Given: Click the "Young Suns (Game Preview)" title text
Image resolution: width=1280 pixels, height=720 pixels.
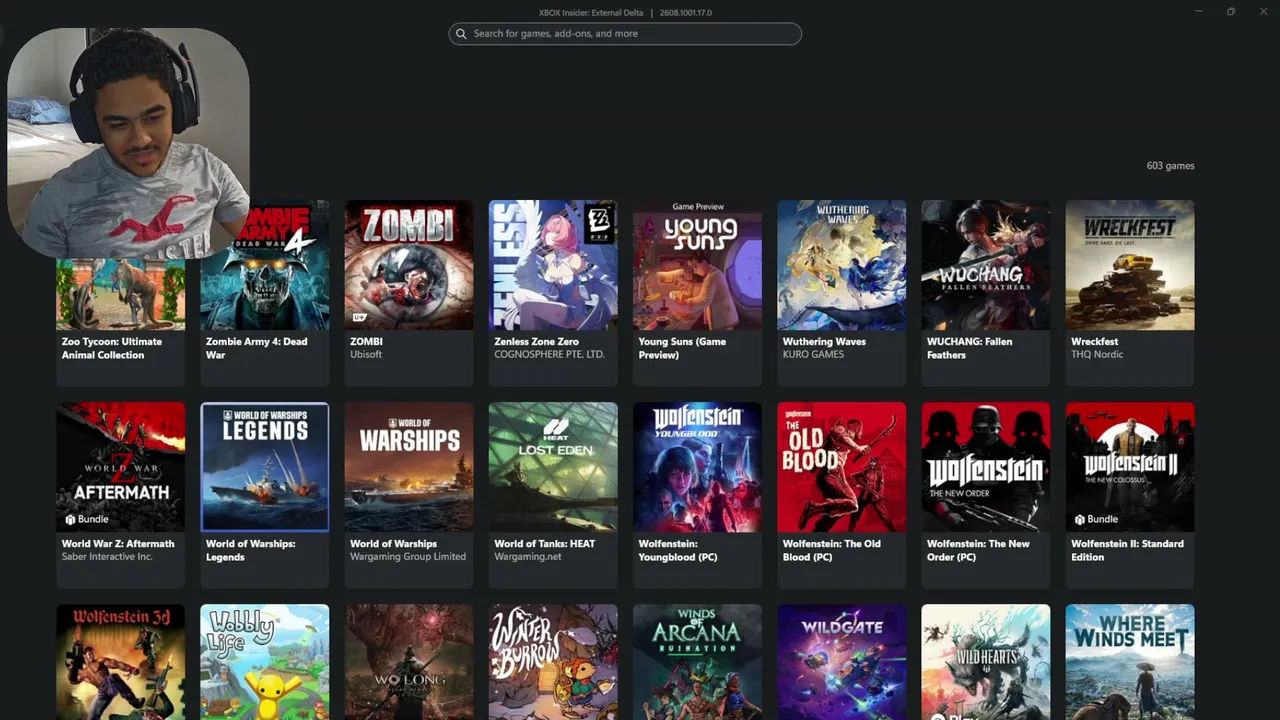Looking at the screenshot, I should click(682, 348).
